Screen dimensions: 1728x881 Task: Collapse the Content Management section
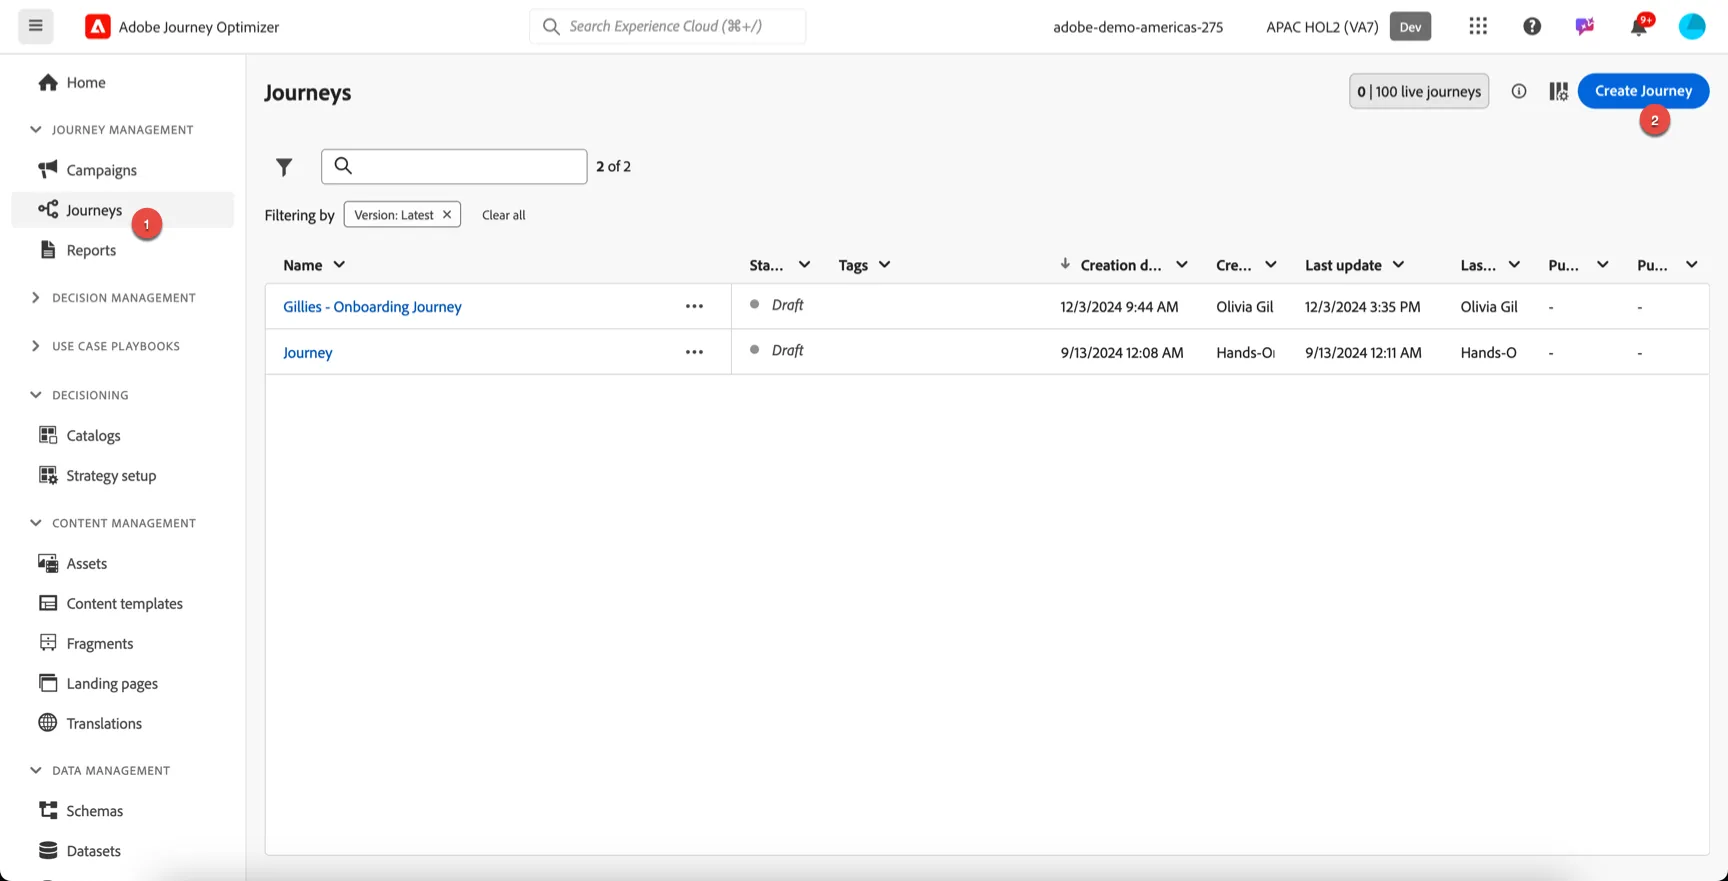point(36,523)
